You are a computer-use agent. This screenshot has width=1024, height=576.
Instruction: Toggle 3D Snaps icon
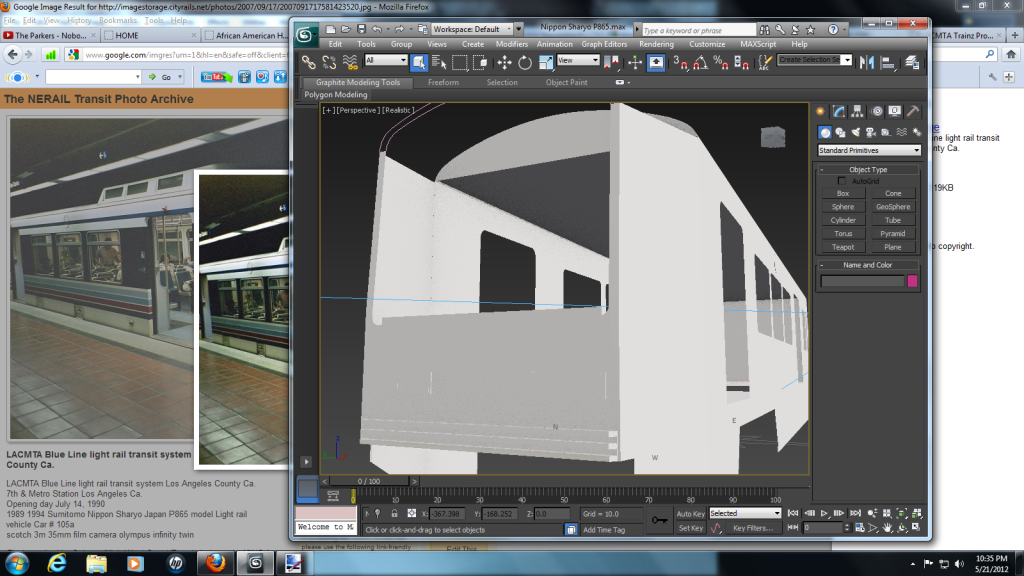(680, 63)
